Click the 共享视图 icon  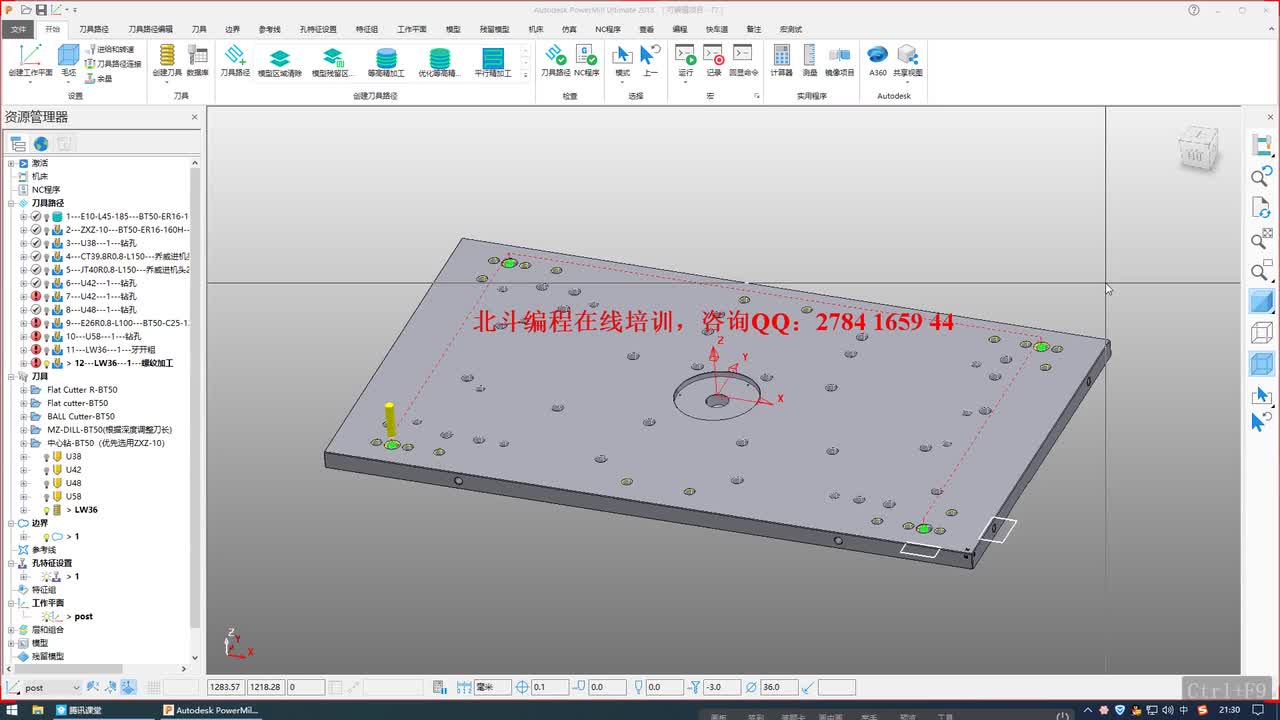tap(907, 60)
